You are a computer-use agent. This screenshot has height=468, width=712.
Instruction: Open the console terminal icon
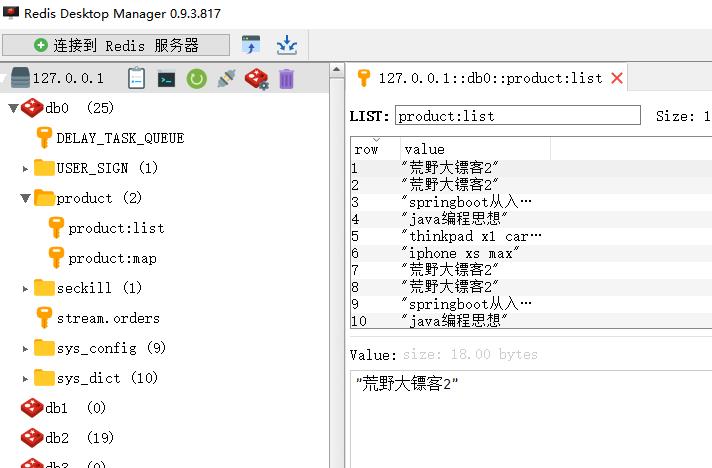click(x=166, y=80)
